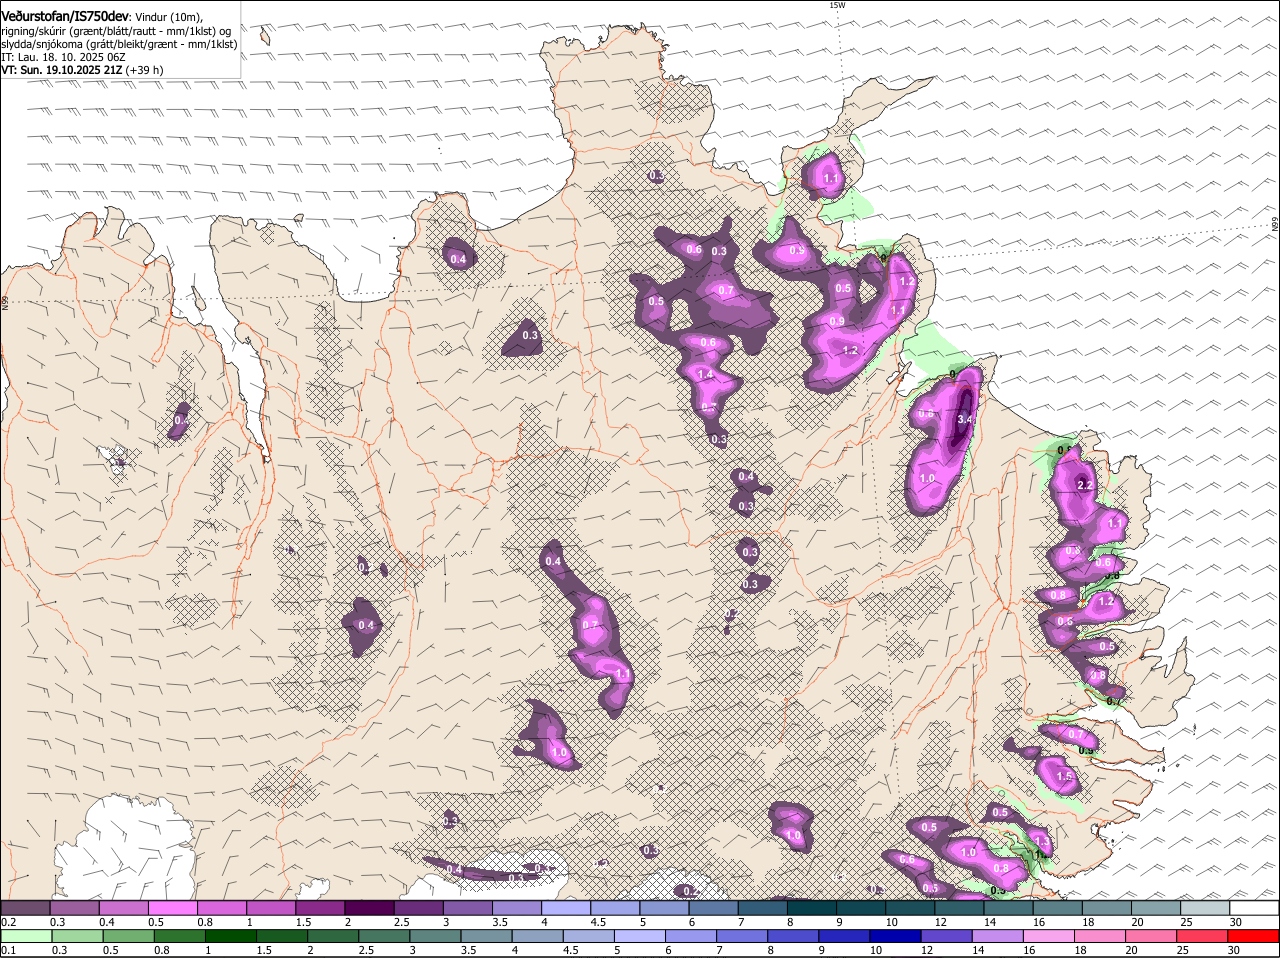Pick the pale pink swatch above 16 in the rain scale
The height and width of the screenshot is (958, 1280).
tap(1049, 936)
